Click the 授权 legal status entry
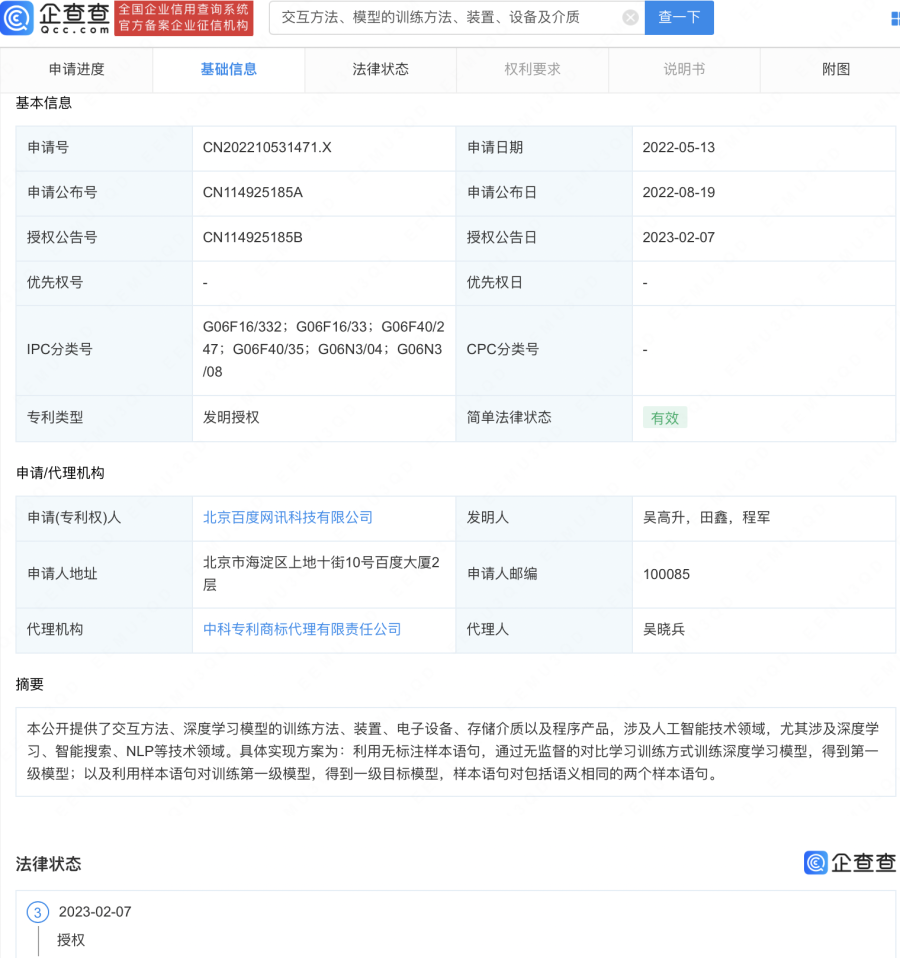900x958 pixels. pos(71,940)
